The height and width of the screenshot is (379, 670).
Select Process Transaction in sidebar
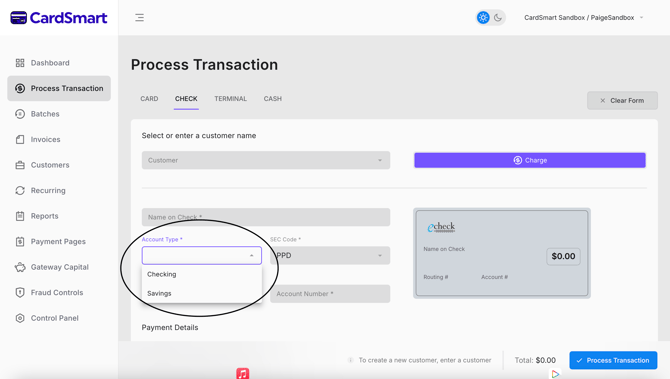click(59, 88)
